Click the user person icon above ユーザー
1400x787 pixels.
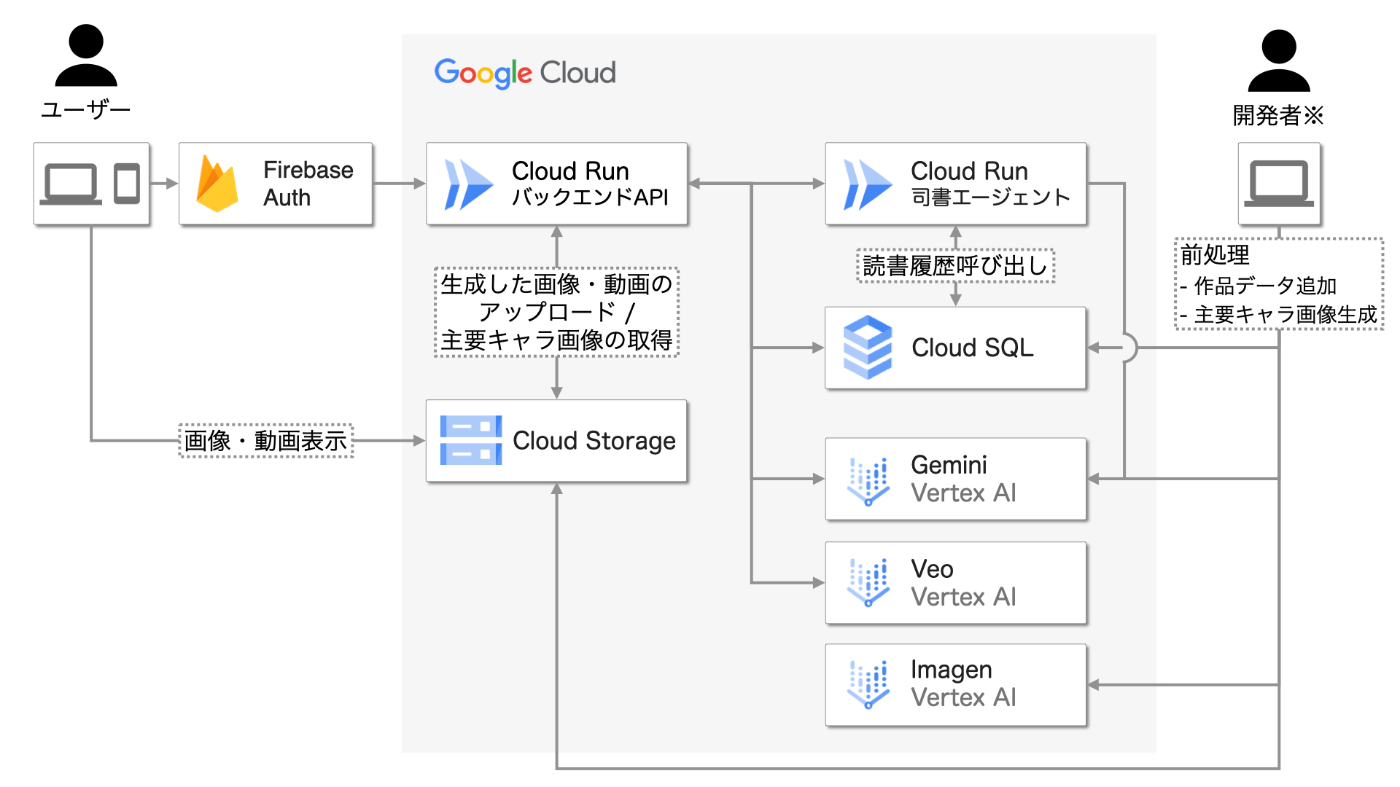point(85,57)
